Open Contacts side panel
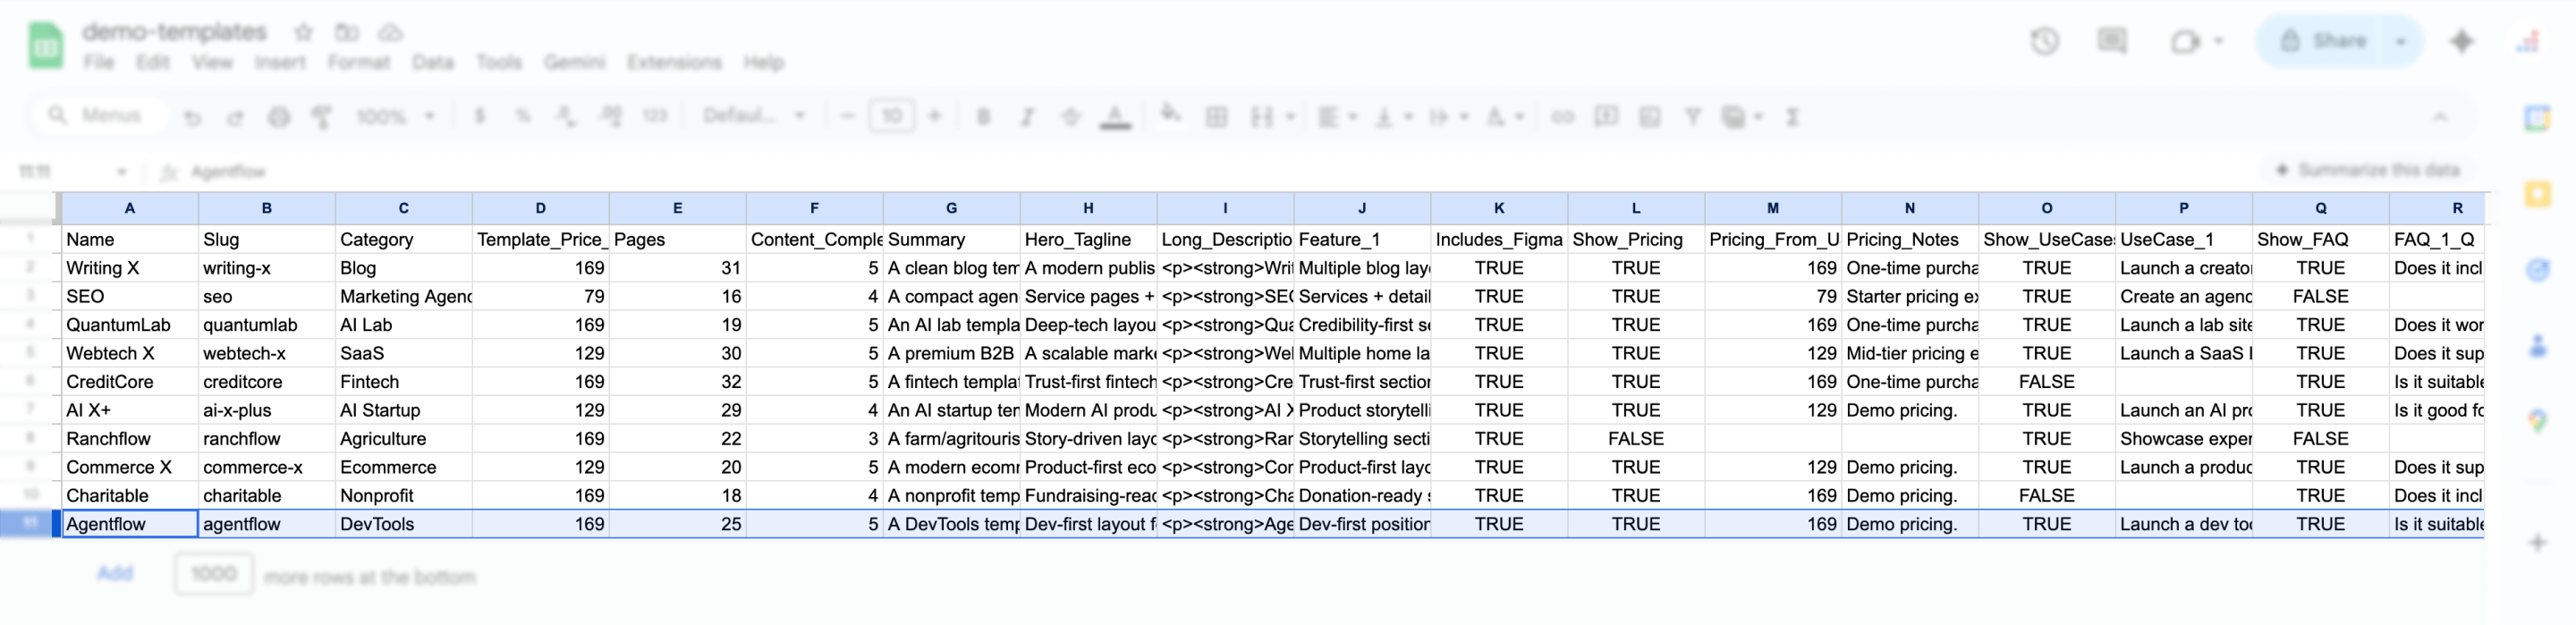 2538,346
